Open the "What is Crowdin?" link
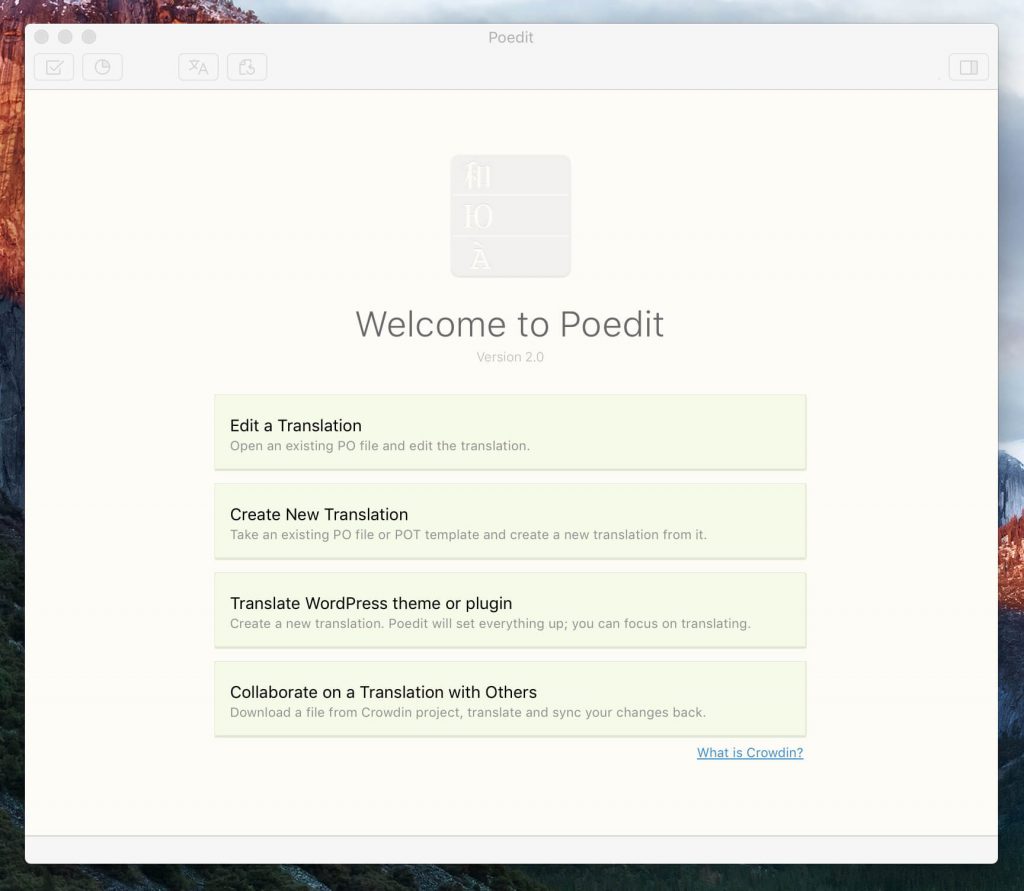 [750, 752]
